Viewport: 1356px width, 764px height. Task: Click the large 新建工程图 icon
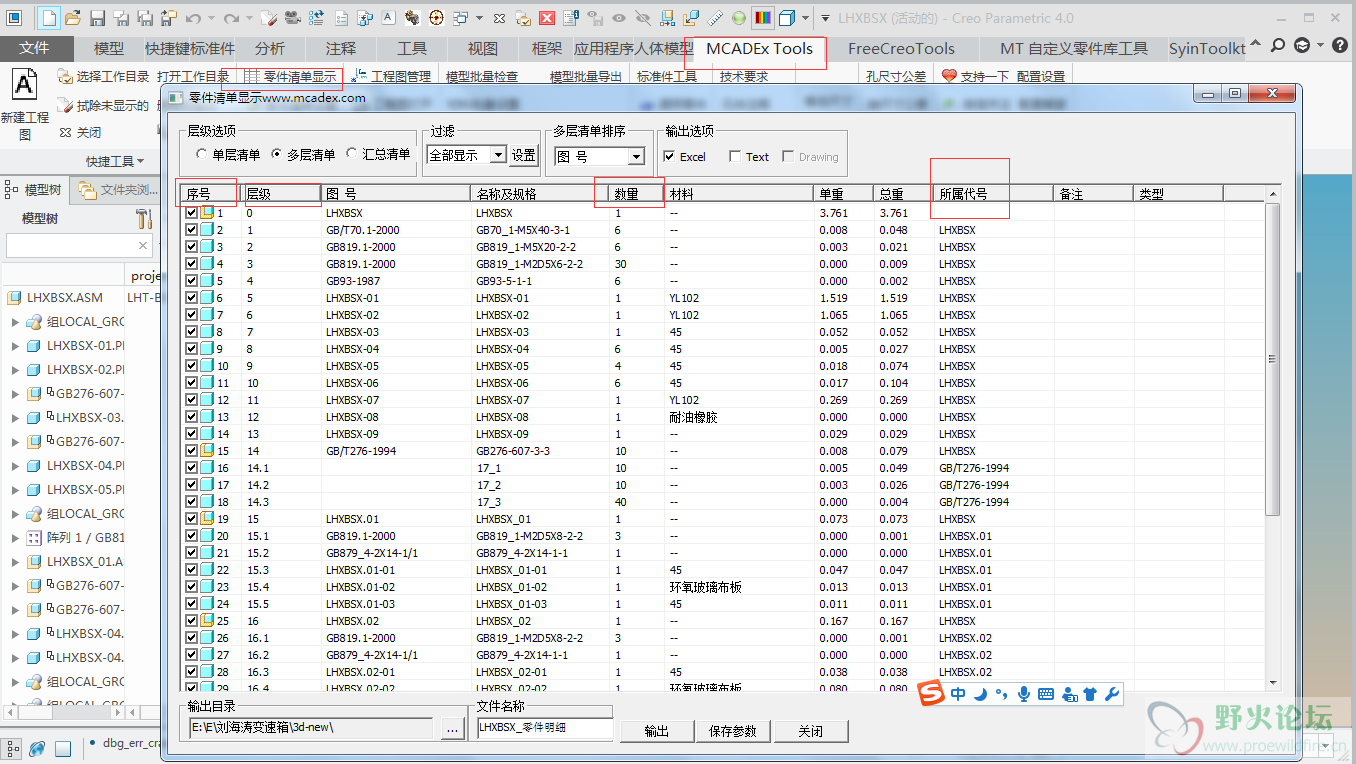click(25, 86)
